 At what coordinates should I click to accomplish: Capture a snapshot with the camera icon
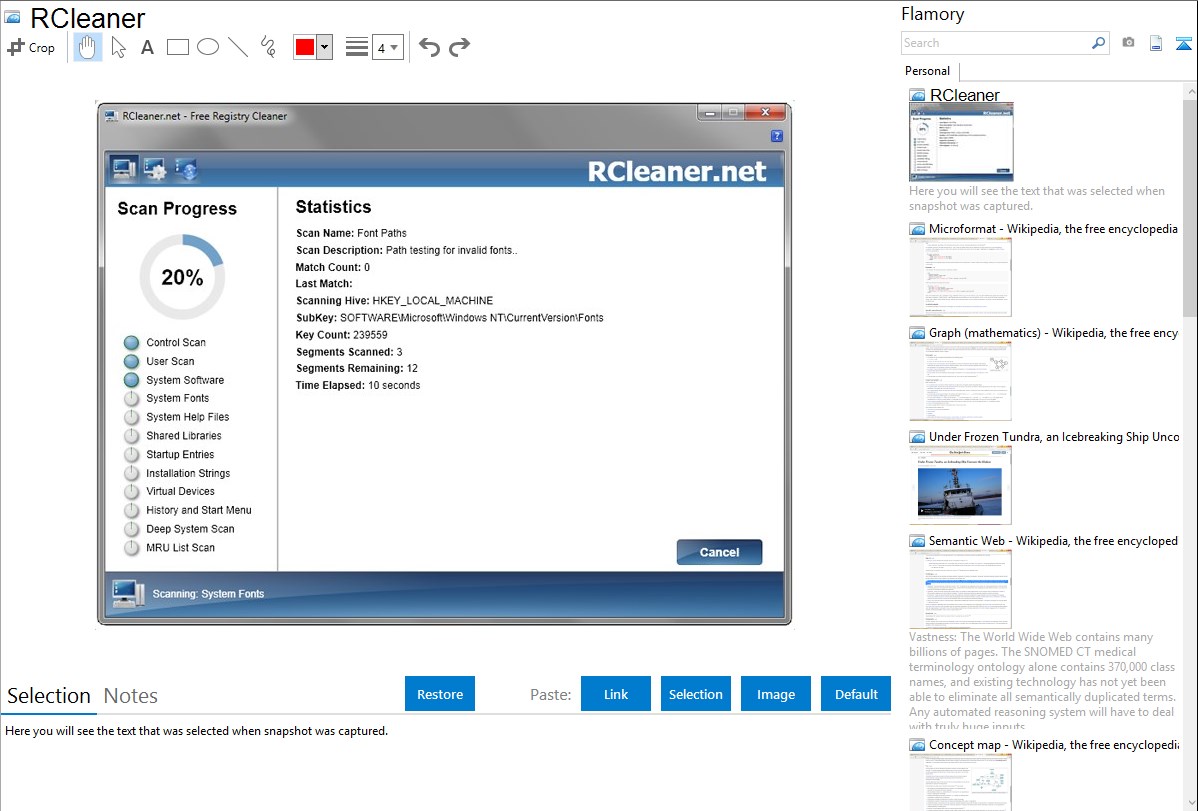coord(1128,43)
